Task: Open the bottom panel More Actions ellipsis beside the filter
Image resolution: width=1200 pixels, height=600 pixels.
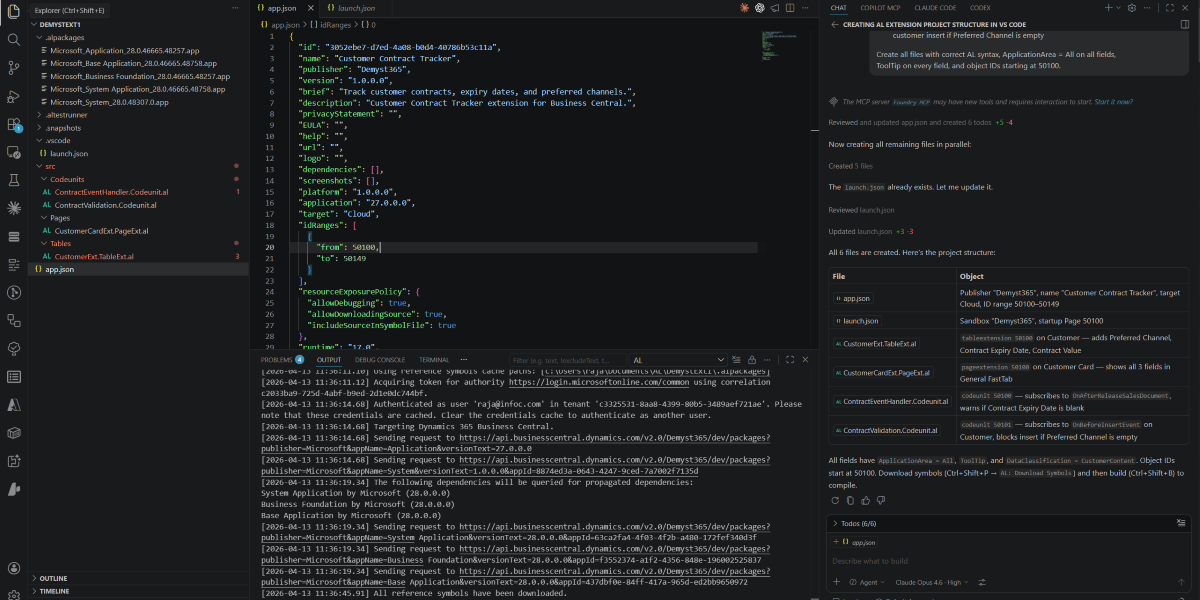Action: point(767,360)
